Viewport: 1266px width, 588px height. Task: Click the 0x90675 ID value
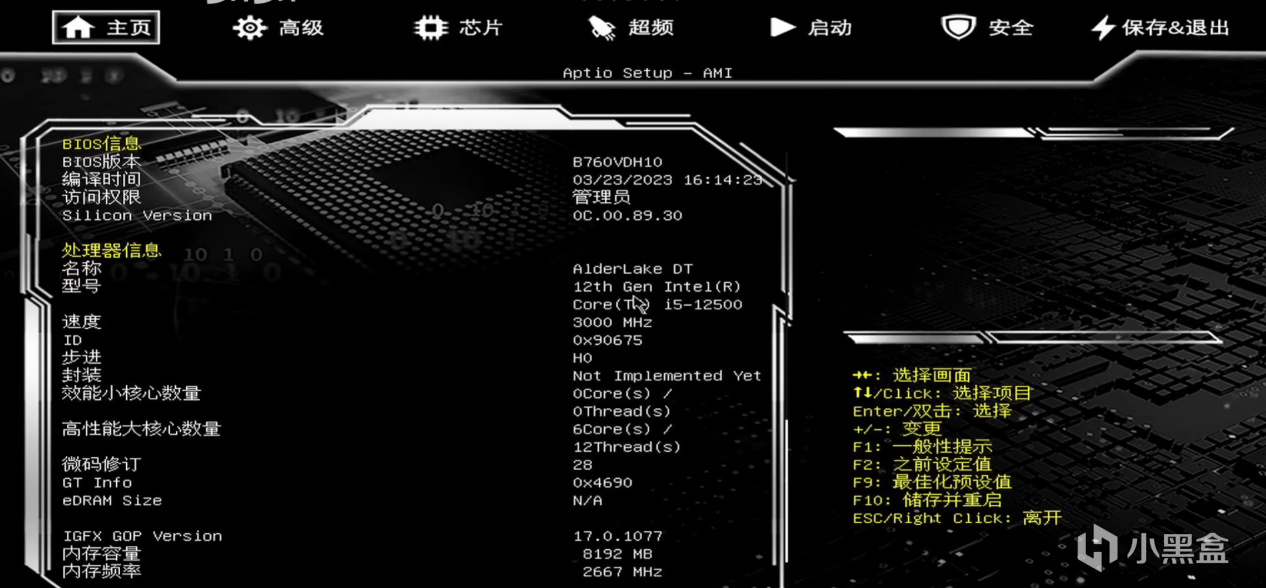pos(607,340)
